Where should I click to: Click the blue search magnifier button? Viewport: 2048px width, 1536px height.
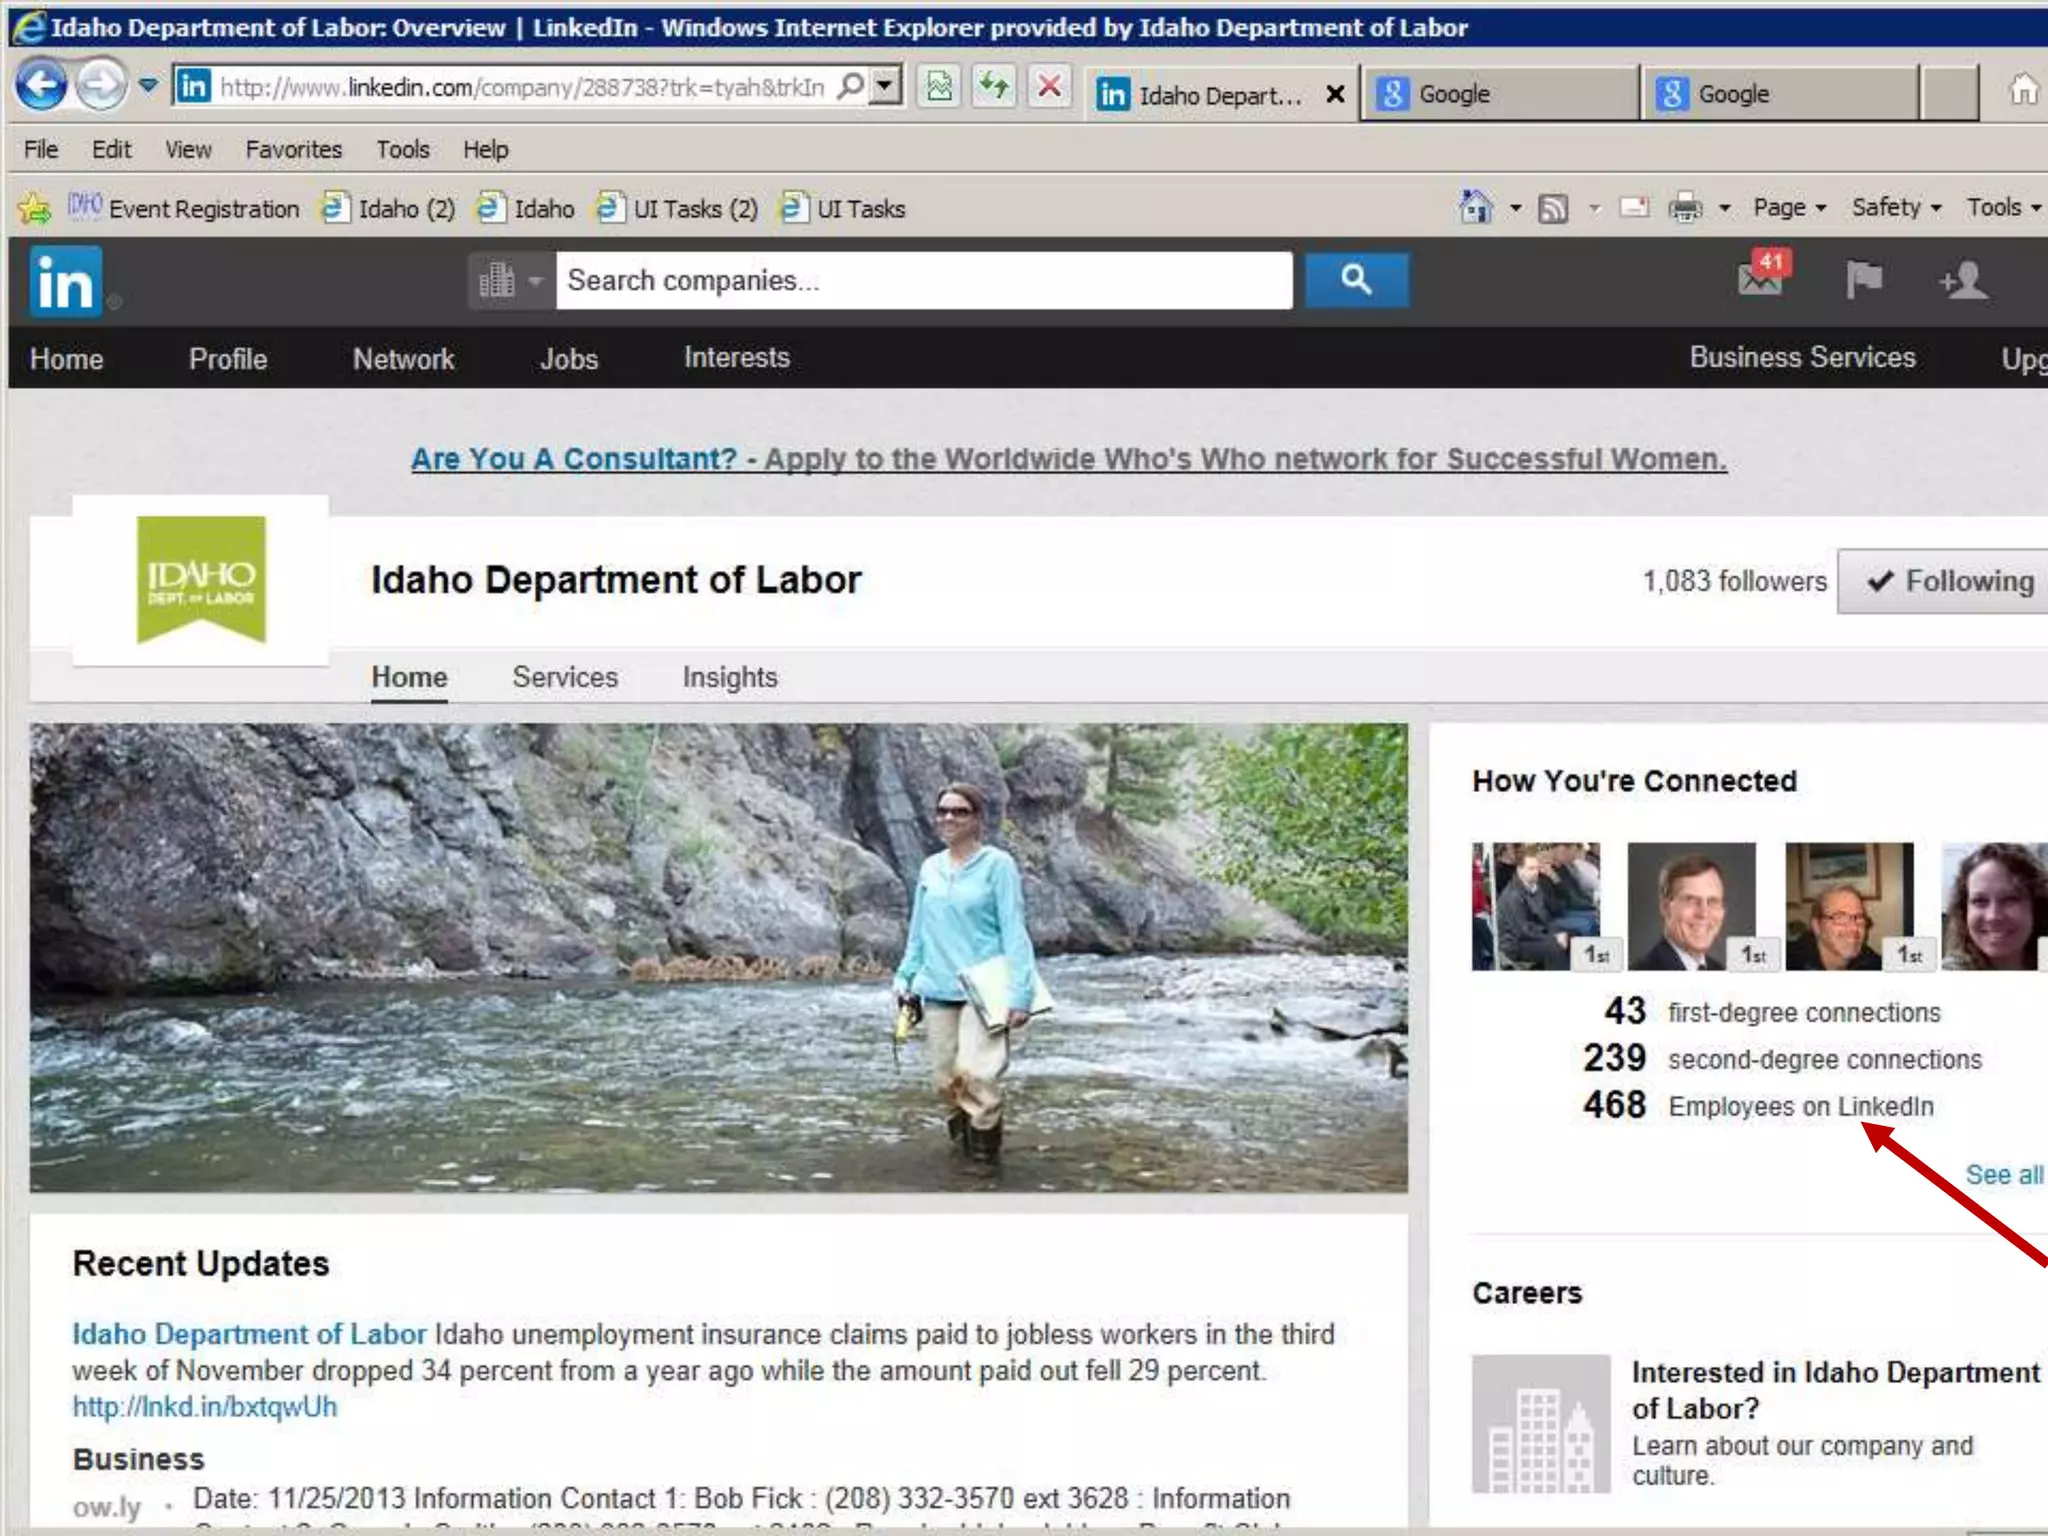[1356, 280]
